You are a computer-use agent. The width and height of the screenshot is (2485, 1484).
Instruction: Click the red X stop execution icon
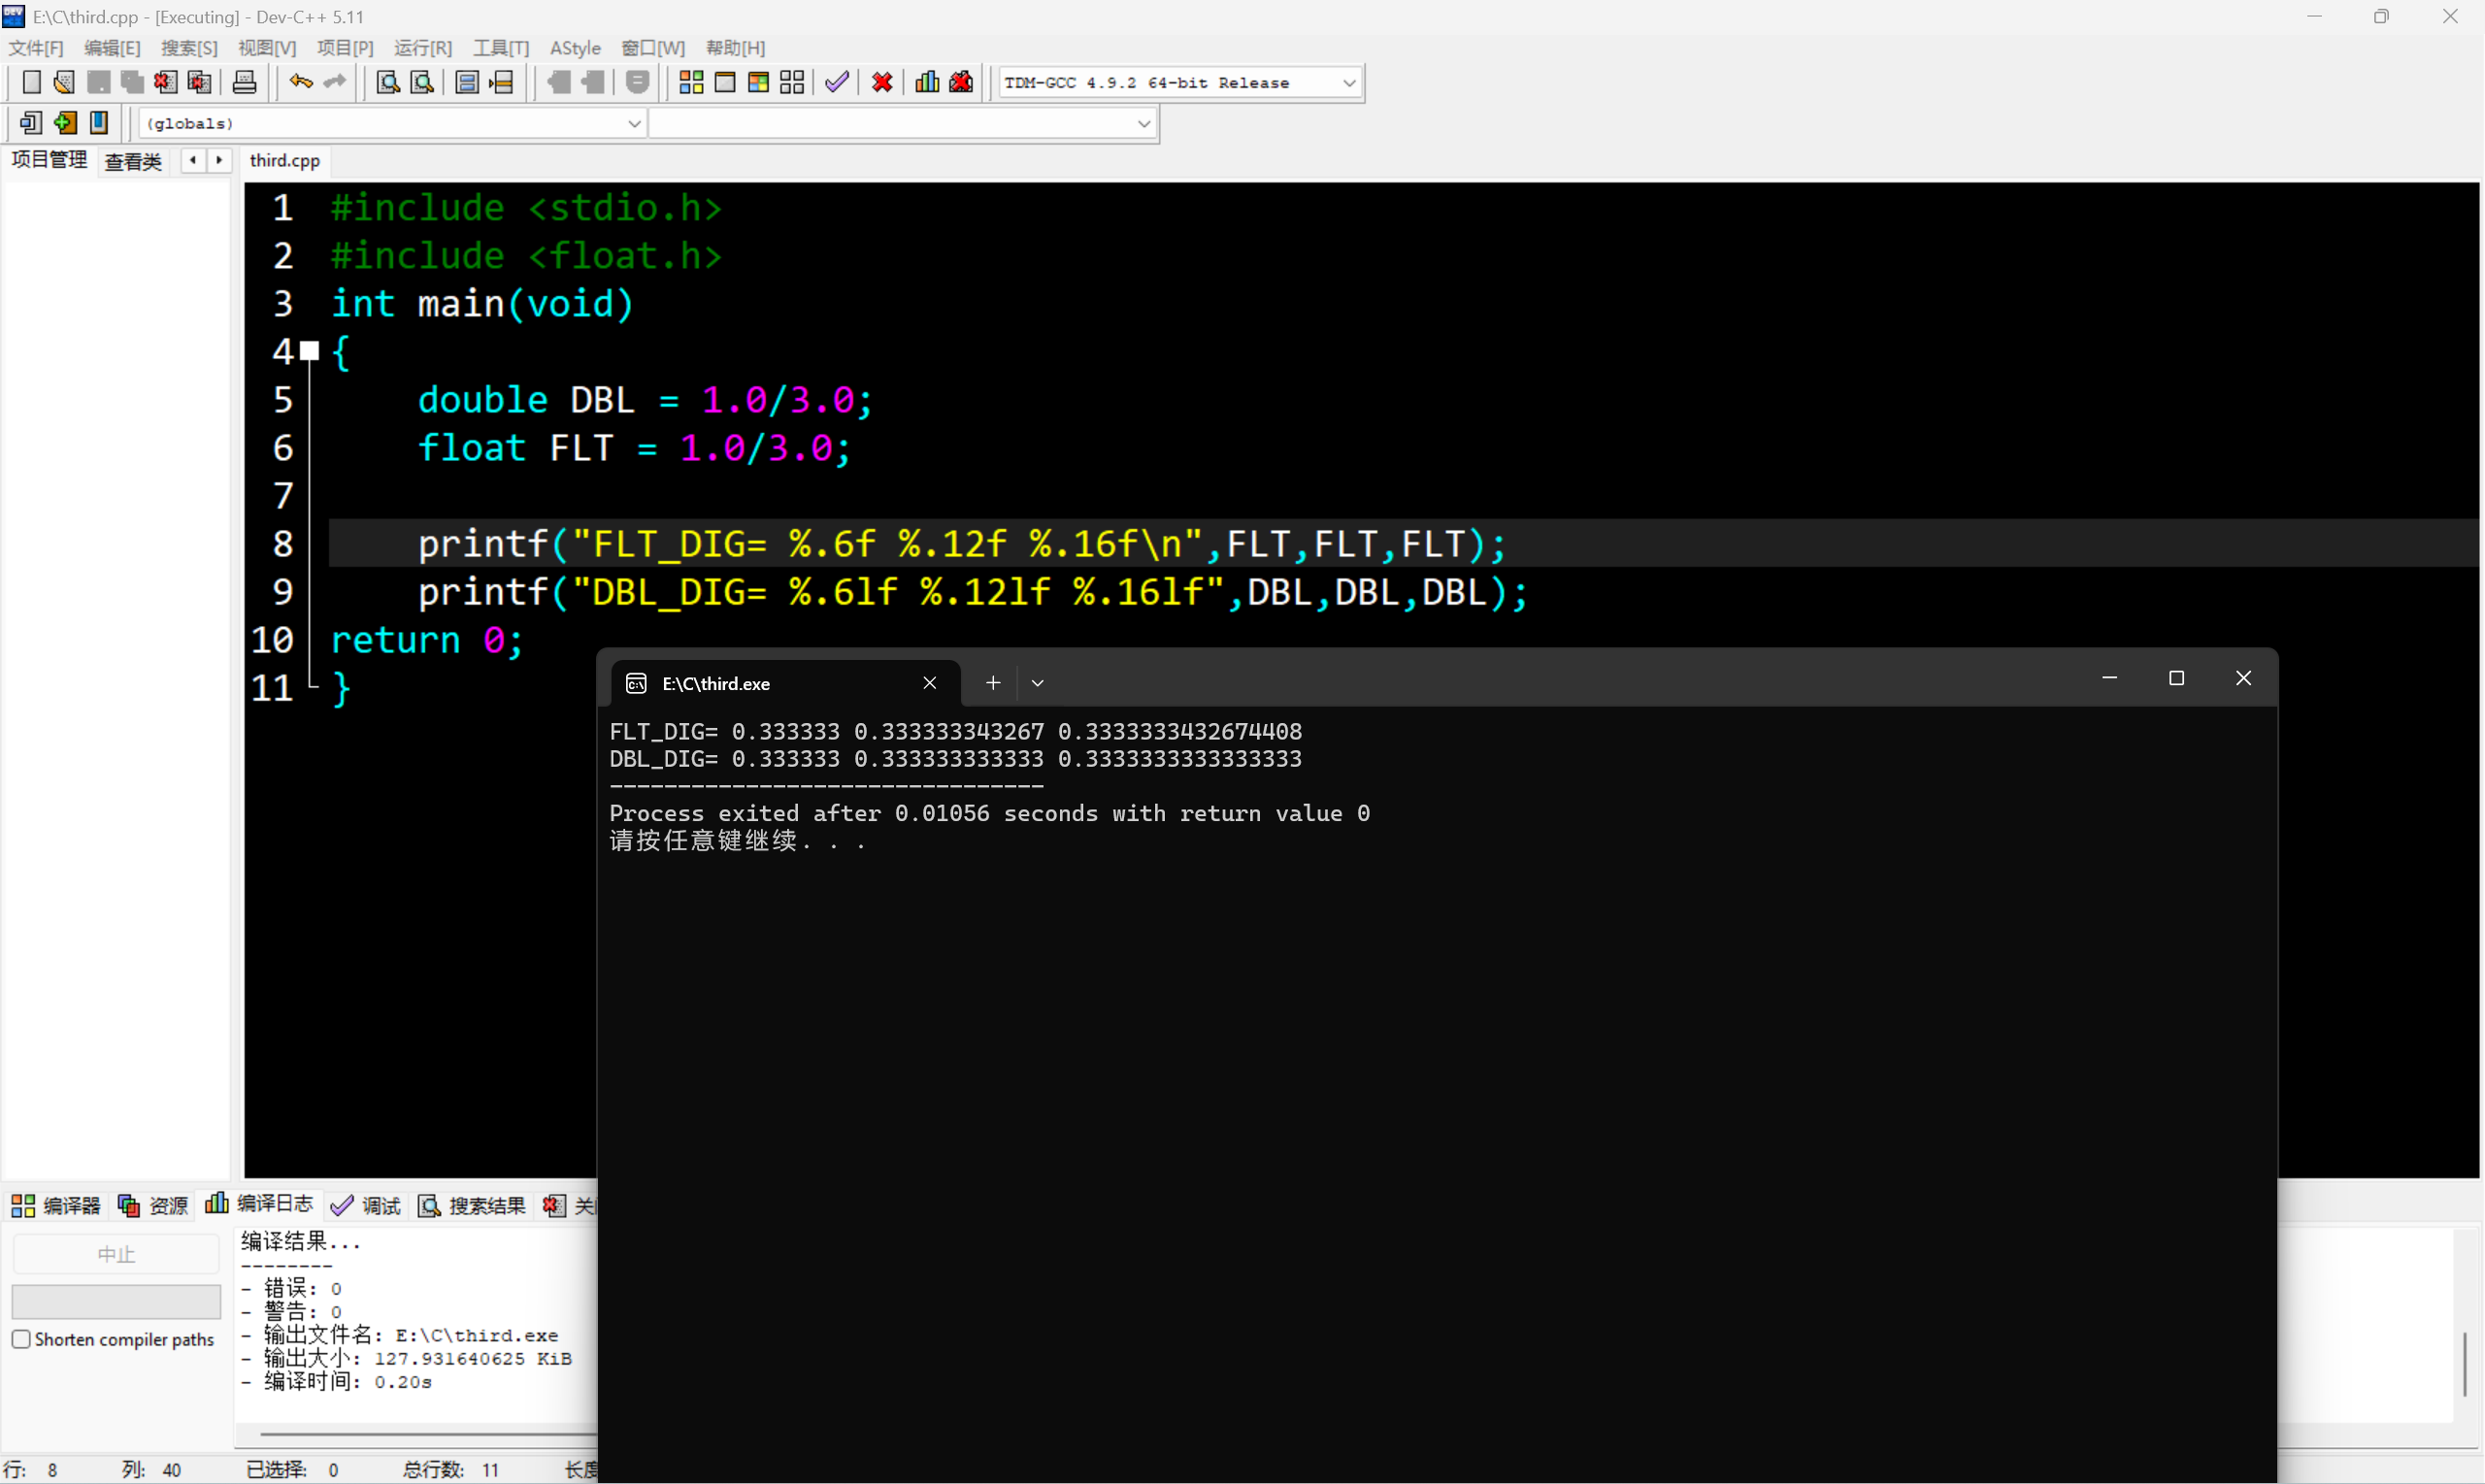coord(882,83)
